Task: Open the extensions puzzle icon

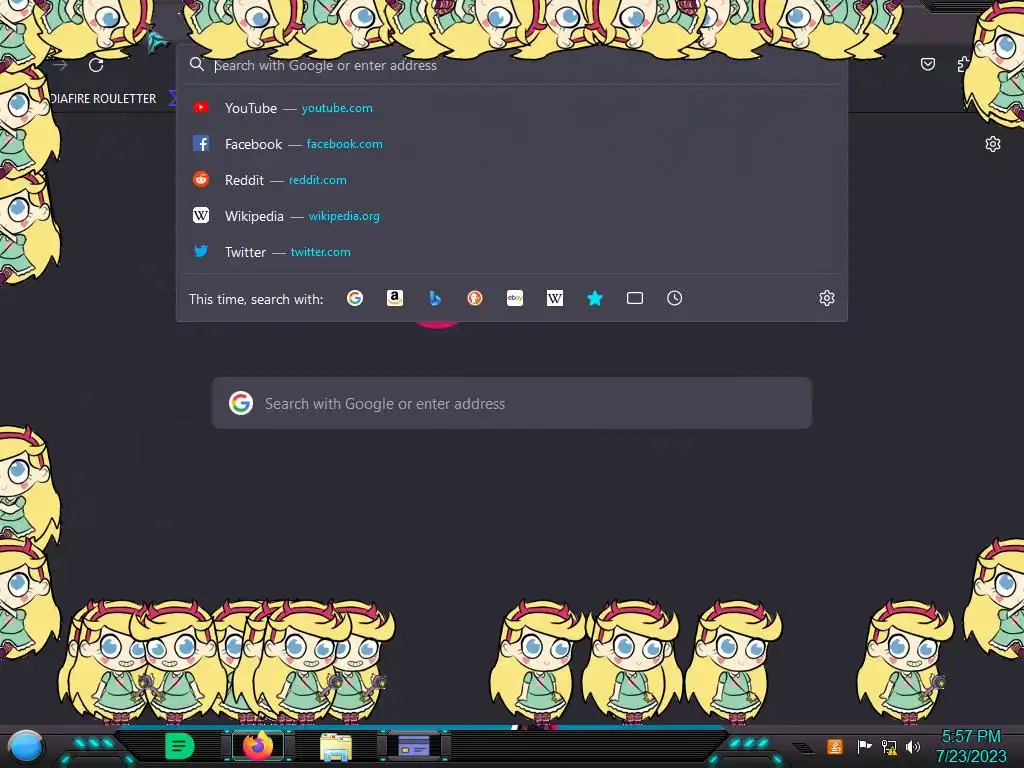Action: 963,64
